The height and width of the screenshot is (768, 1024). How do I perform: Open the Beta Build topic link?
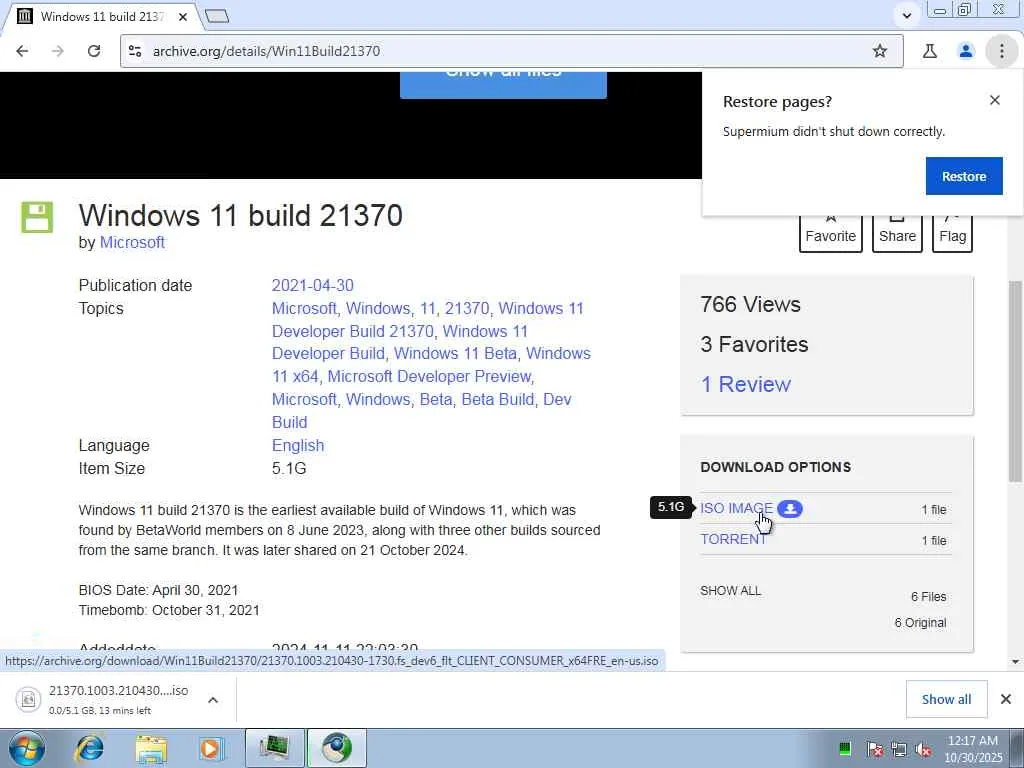(x=497, y=399)
